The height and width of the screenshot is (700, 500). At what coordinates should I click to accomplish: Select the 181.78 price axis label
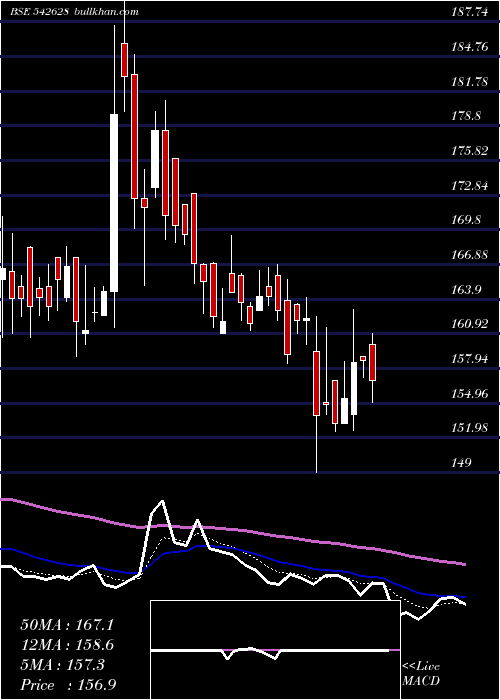pyautogui.click(x=469, y=82)
